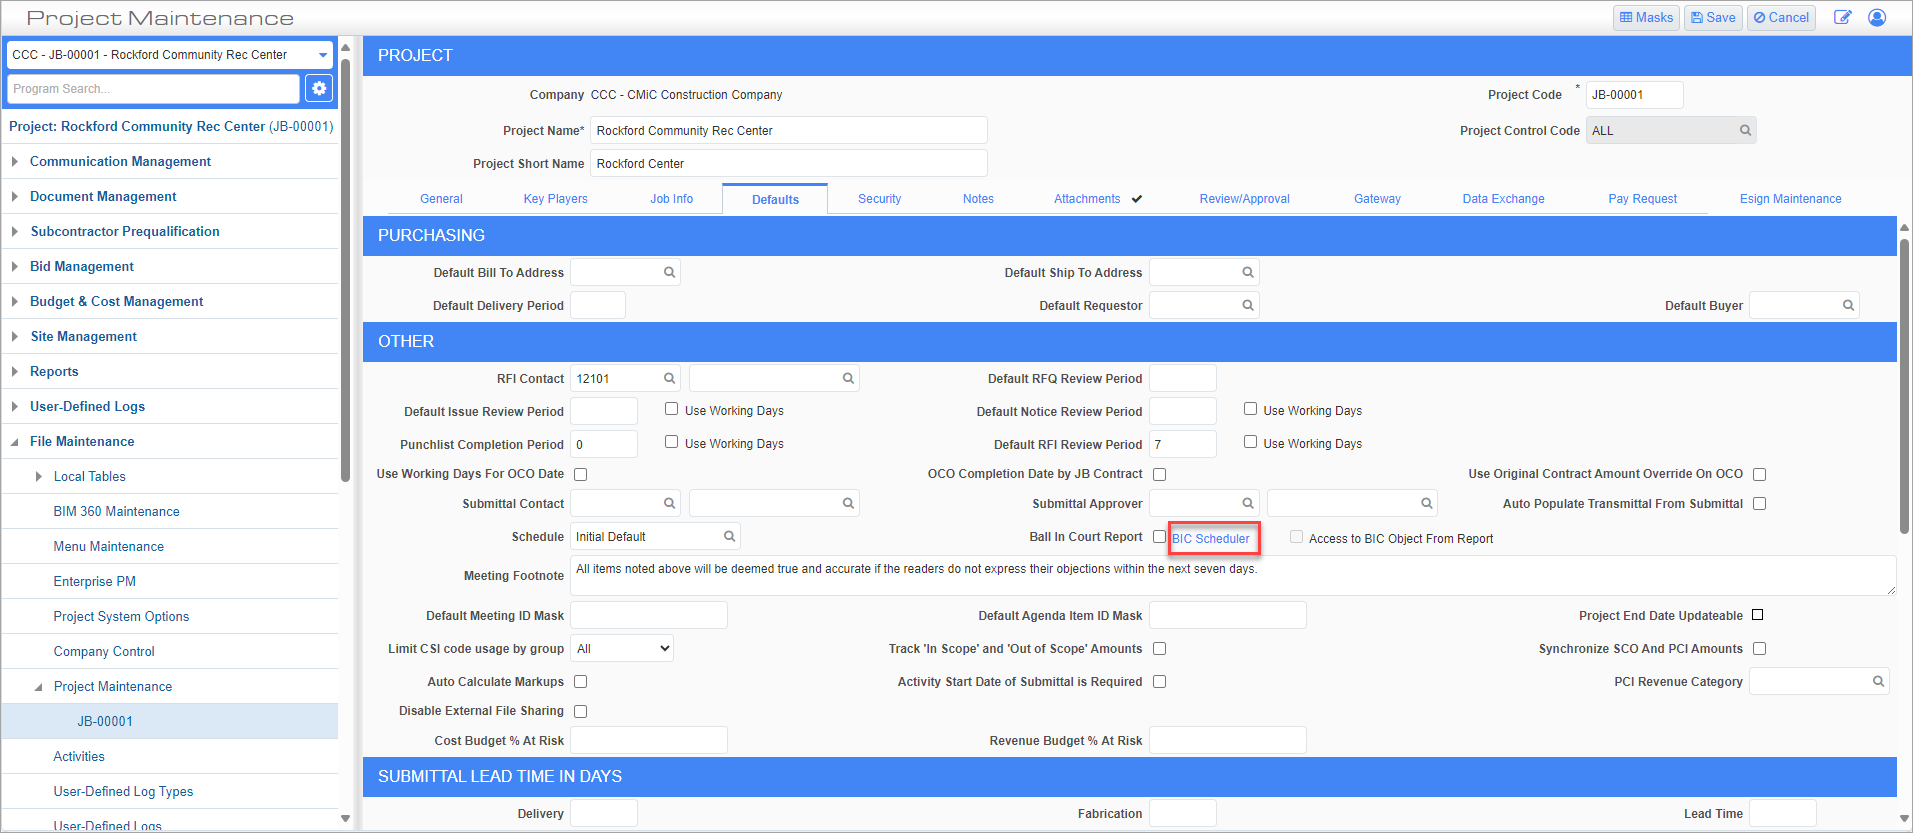Image resolution: width=1913 pixels, height=833 pixels.
Task: Open the user profile icon in the header
Action: (x=1877, y=18)
